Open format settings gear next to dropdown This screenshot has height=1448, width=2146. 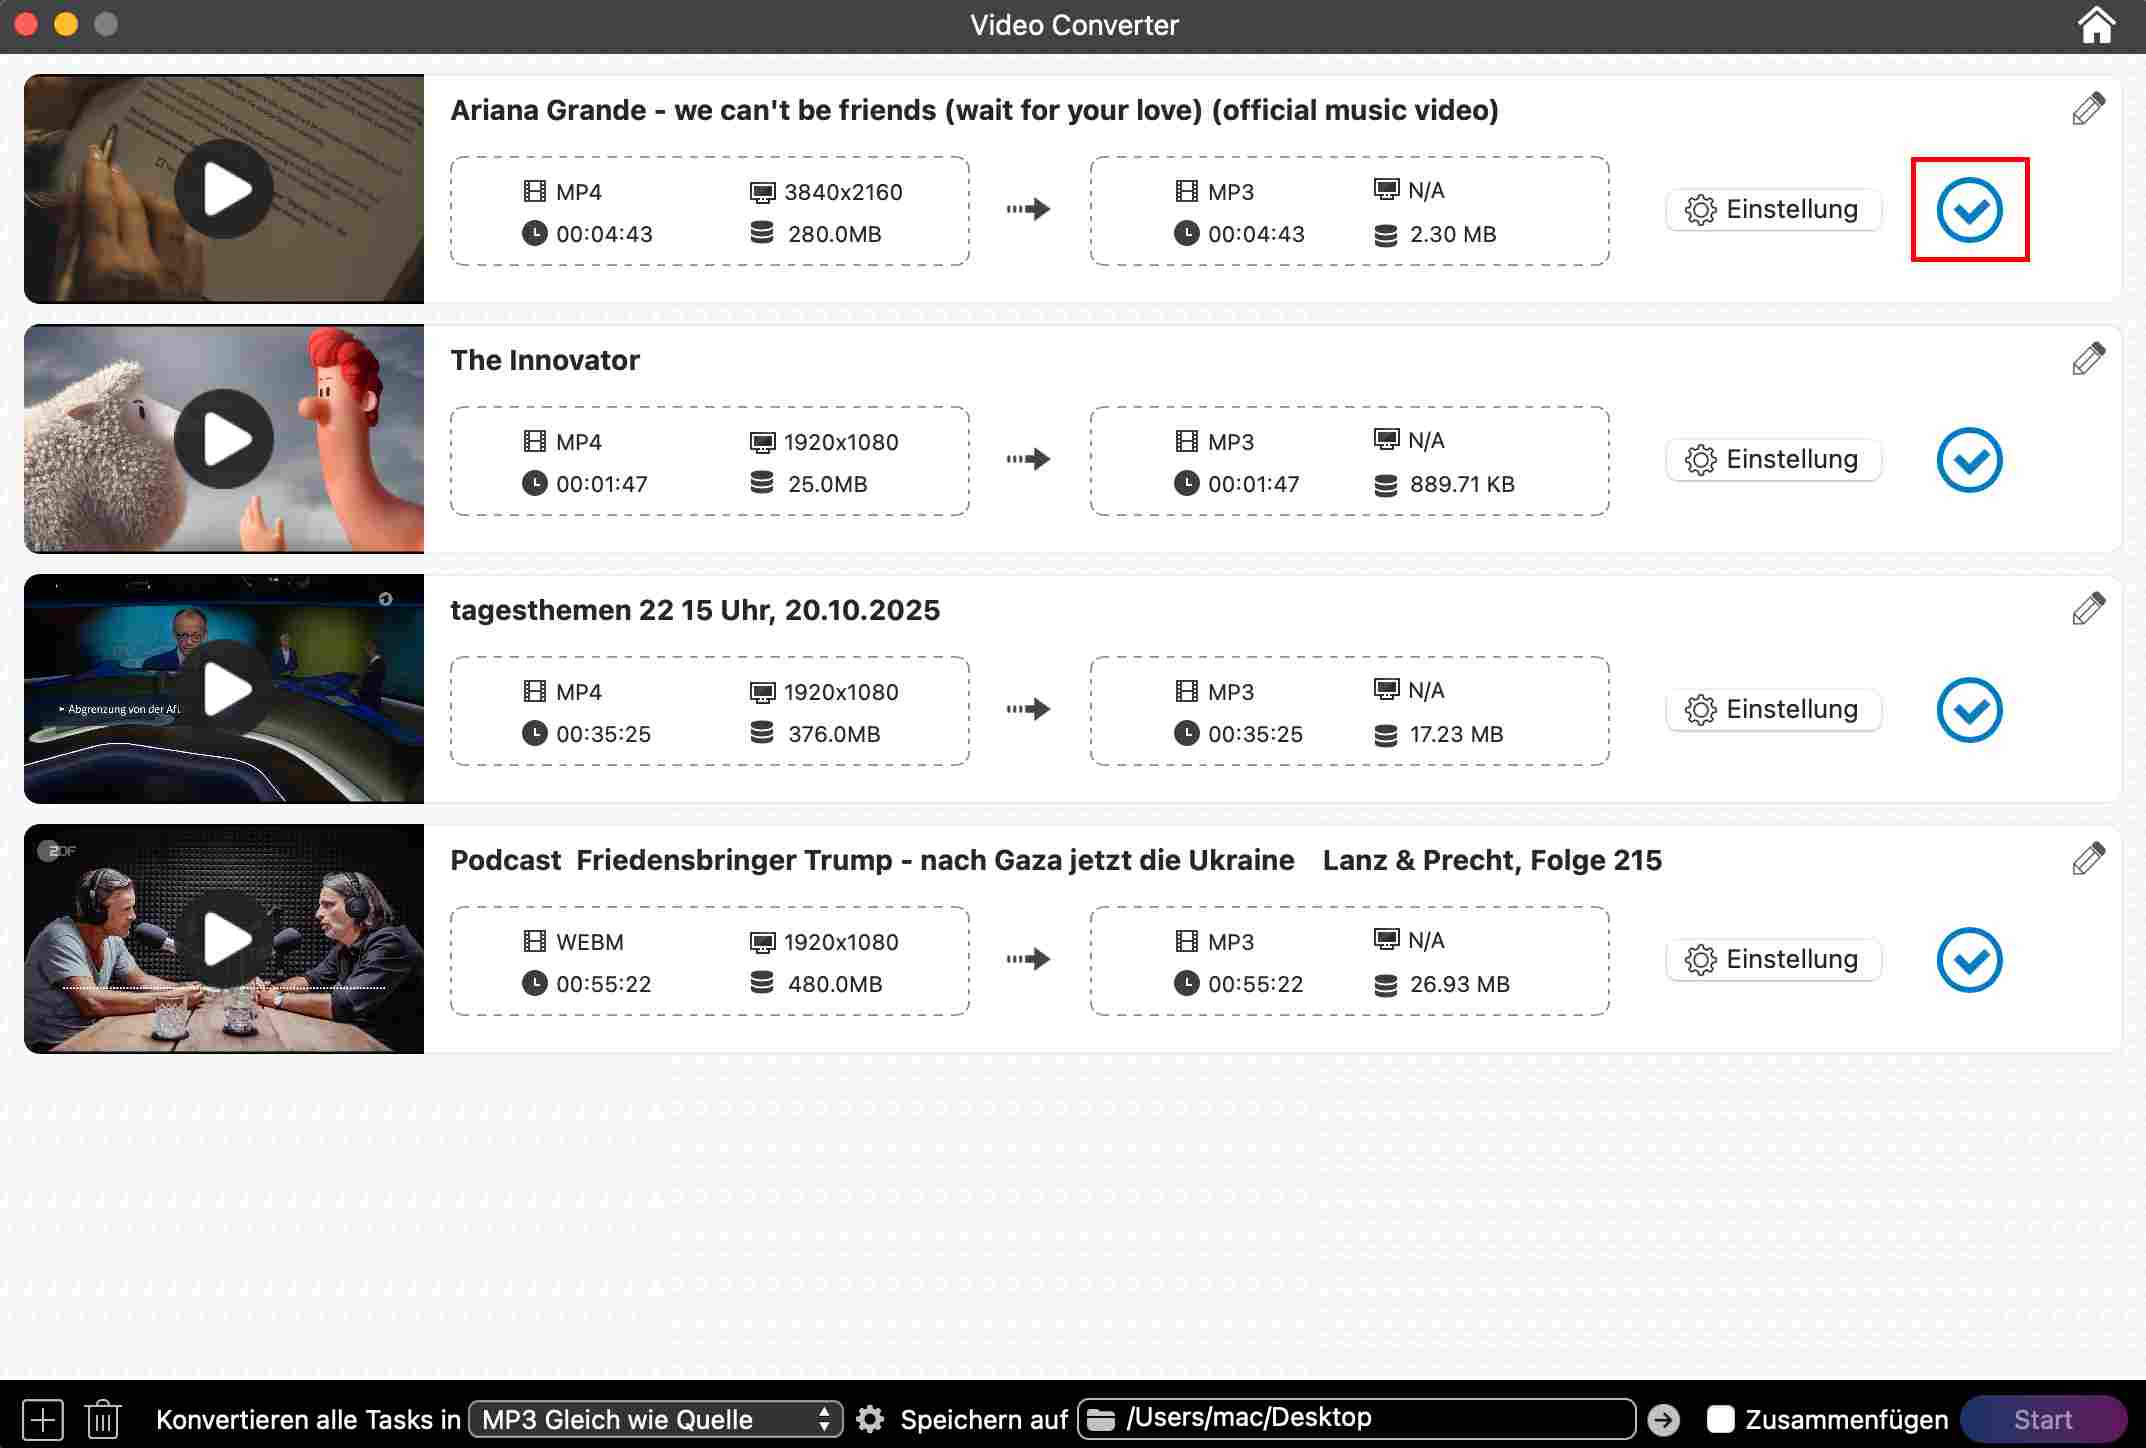[x=870, y=1419]
